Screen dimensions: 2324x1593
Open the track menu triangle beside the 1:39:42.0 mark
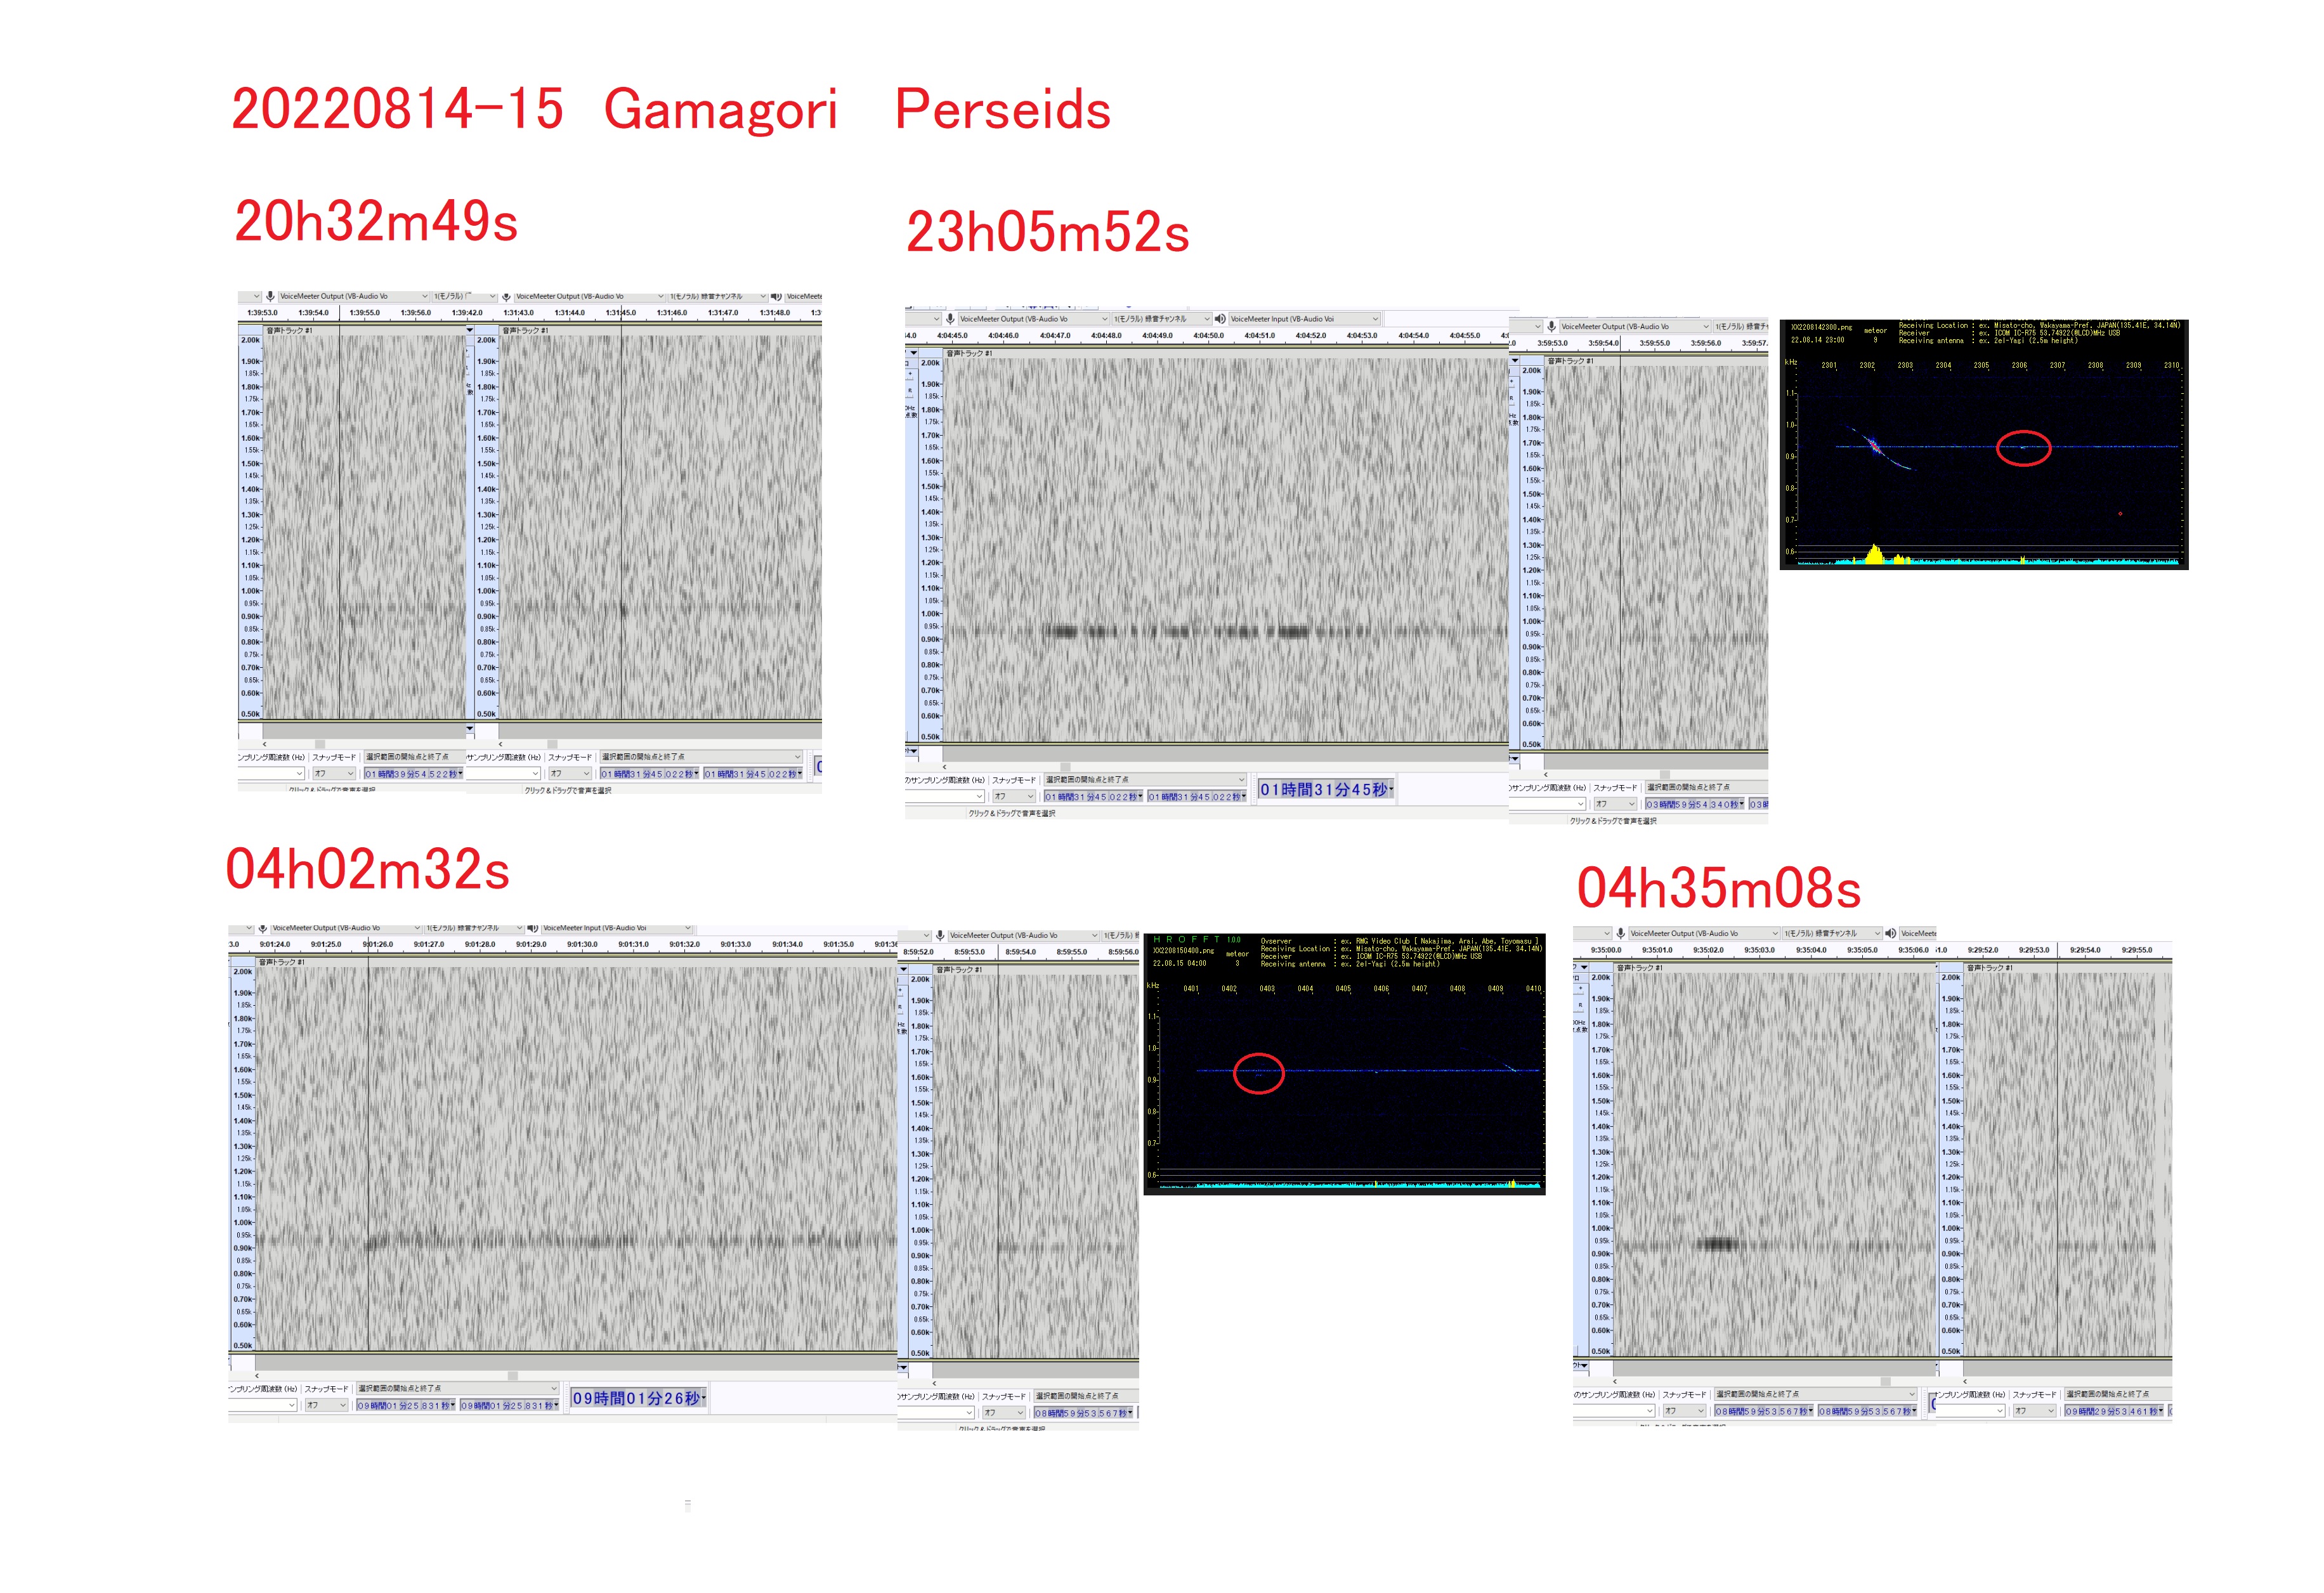469,330
